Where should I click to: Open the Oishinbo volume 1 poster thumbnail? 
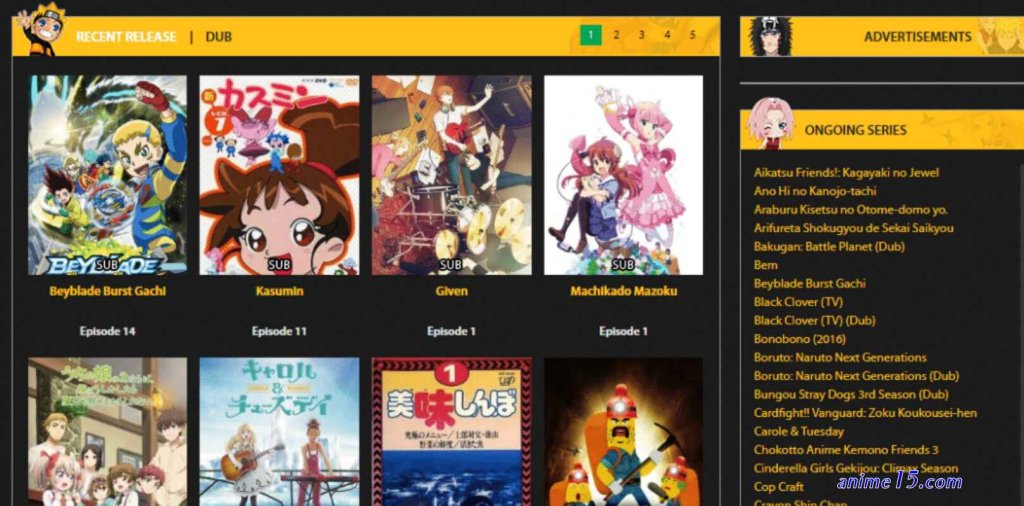(451, 432)
